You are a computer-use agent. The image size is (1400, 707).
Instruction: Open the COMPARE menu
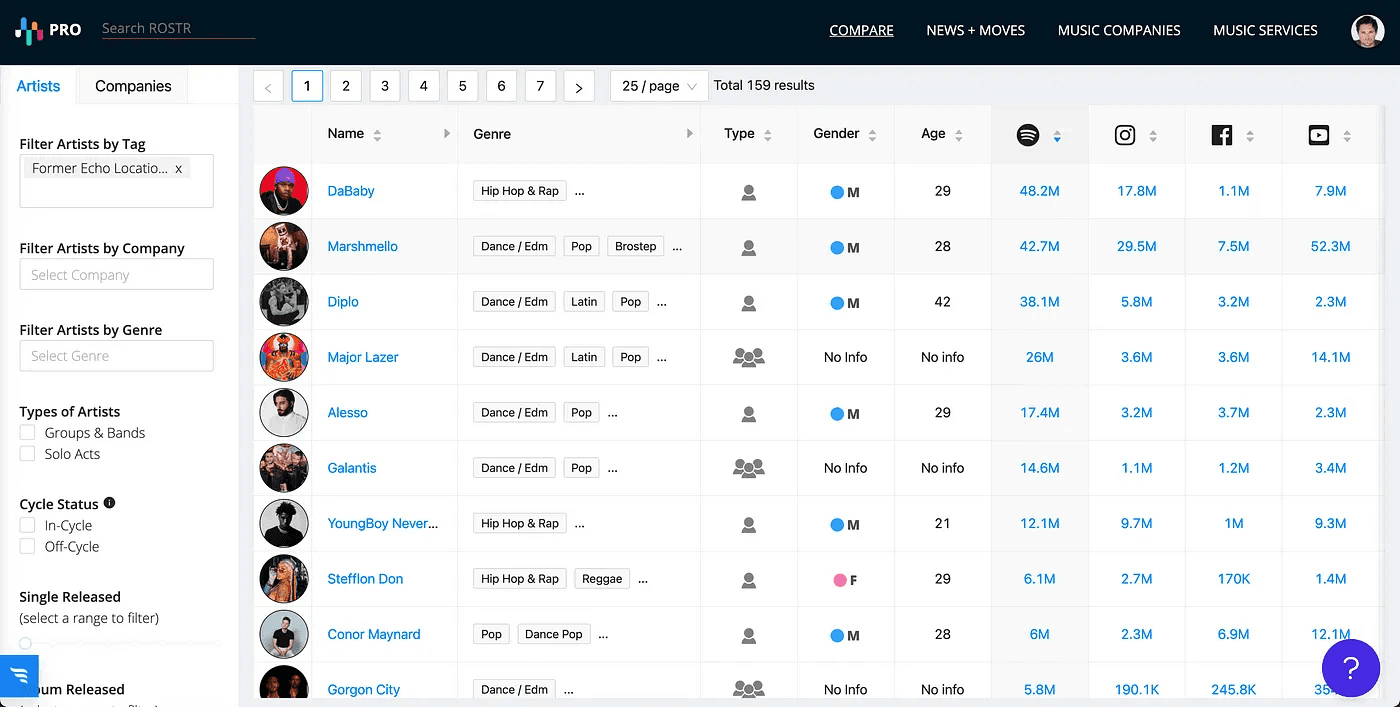pyautogui.click(x=861, y=30)
